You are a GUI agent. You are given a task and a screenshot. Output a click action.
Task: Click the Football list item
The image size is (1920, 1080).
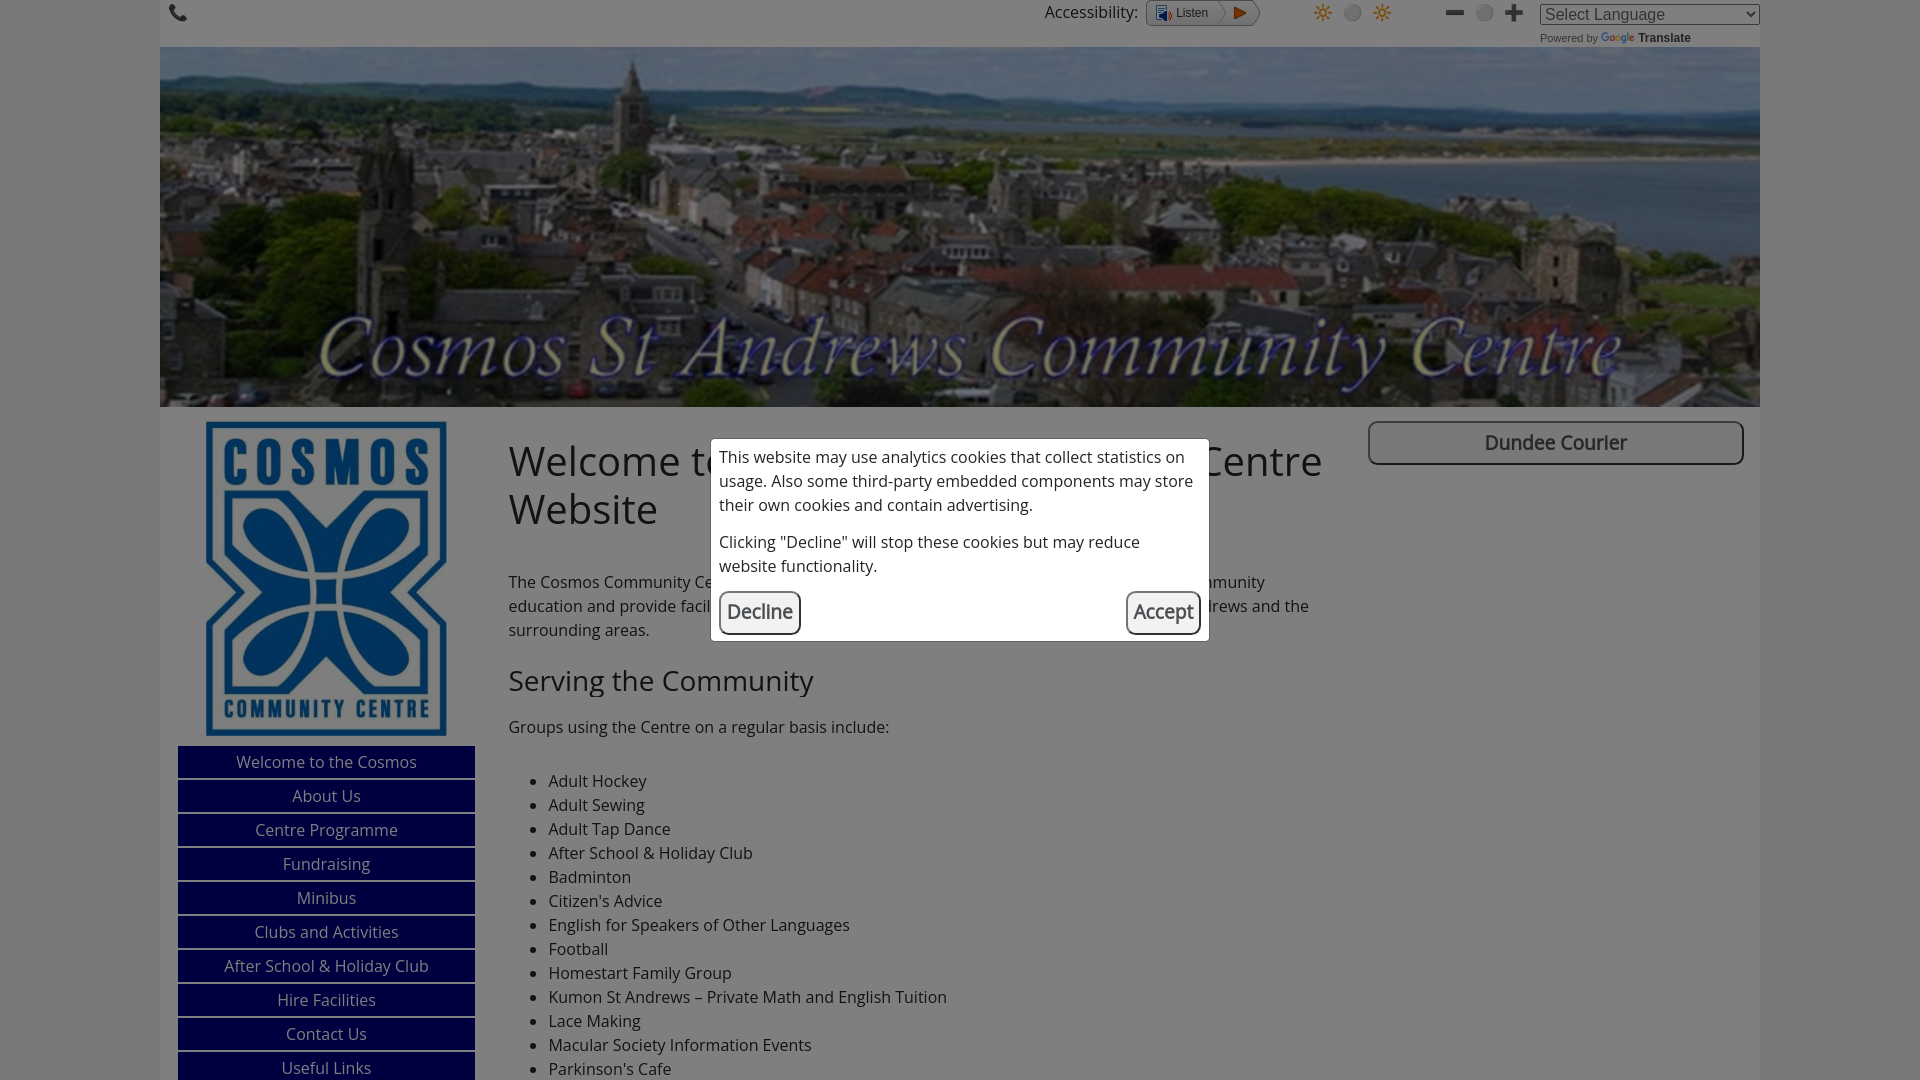point(578,949)
